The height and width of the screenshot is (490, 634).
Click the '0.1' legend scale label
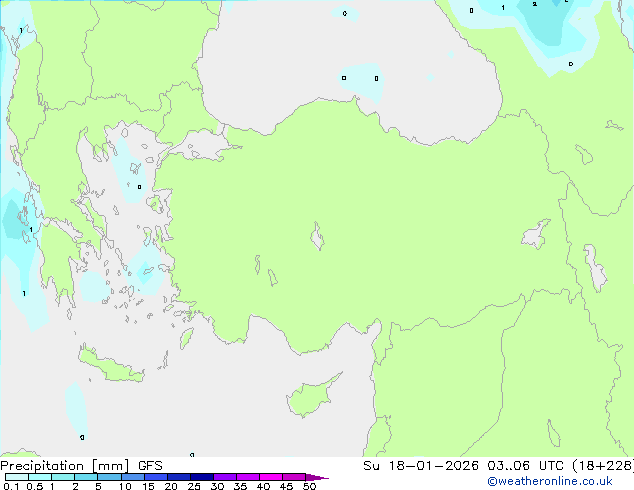click(11, 486)
